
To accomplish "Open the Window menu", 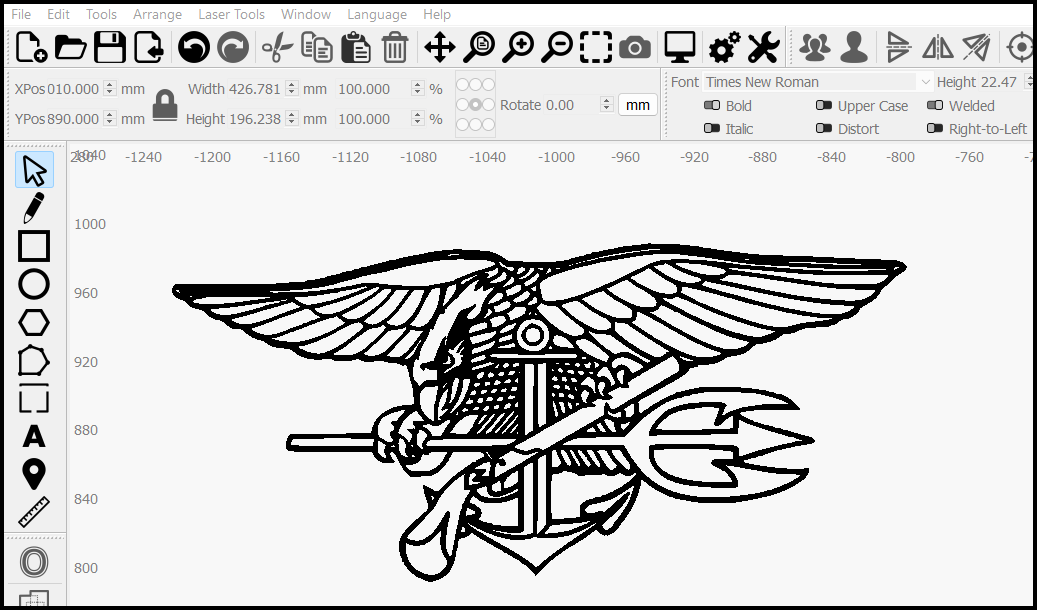I will [306, 14].
